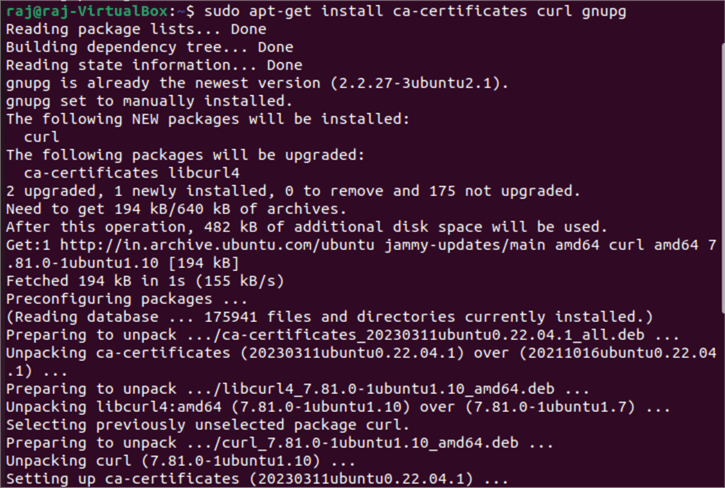This screenshot has width=725, height=488.
Task: Click the "After this operation, 482 kB" line
Action: coord(305,228)
